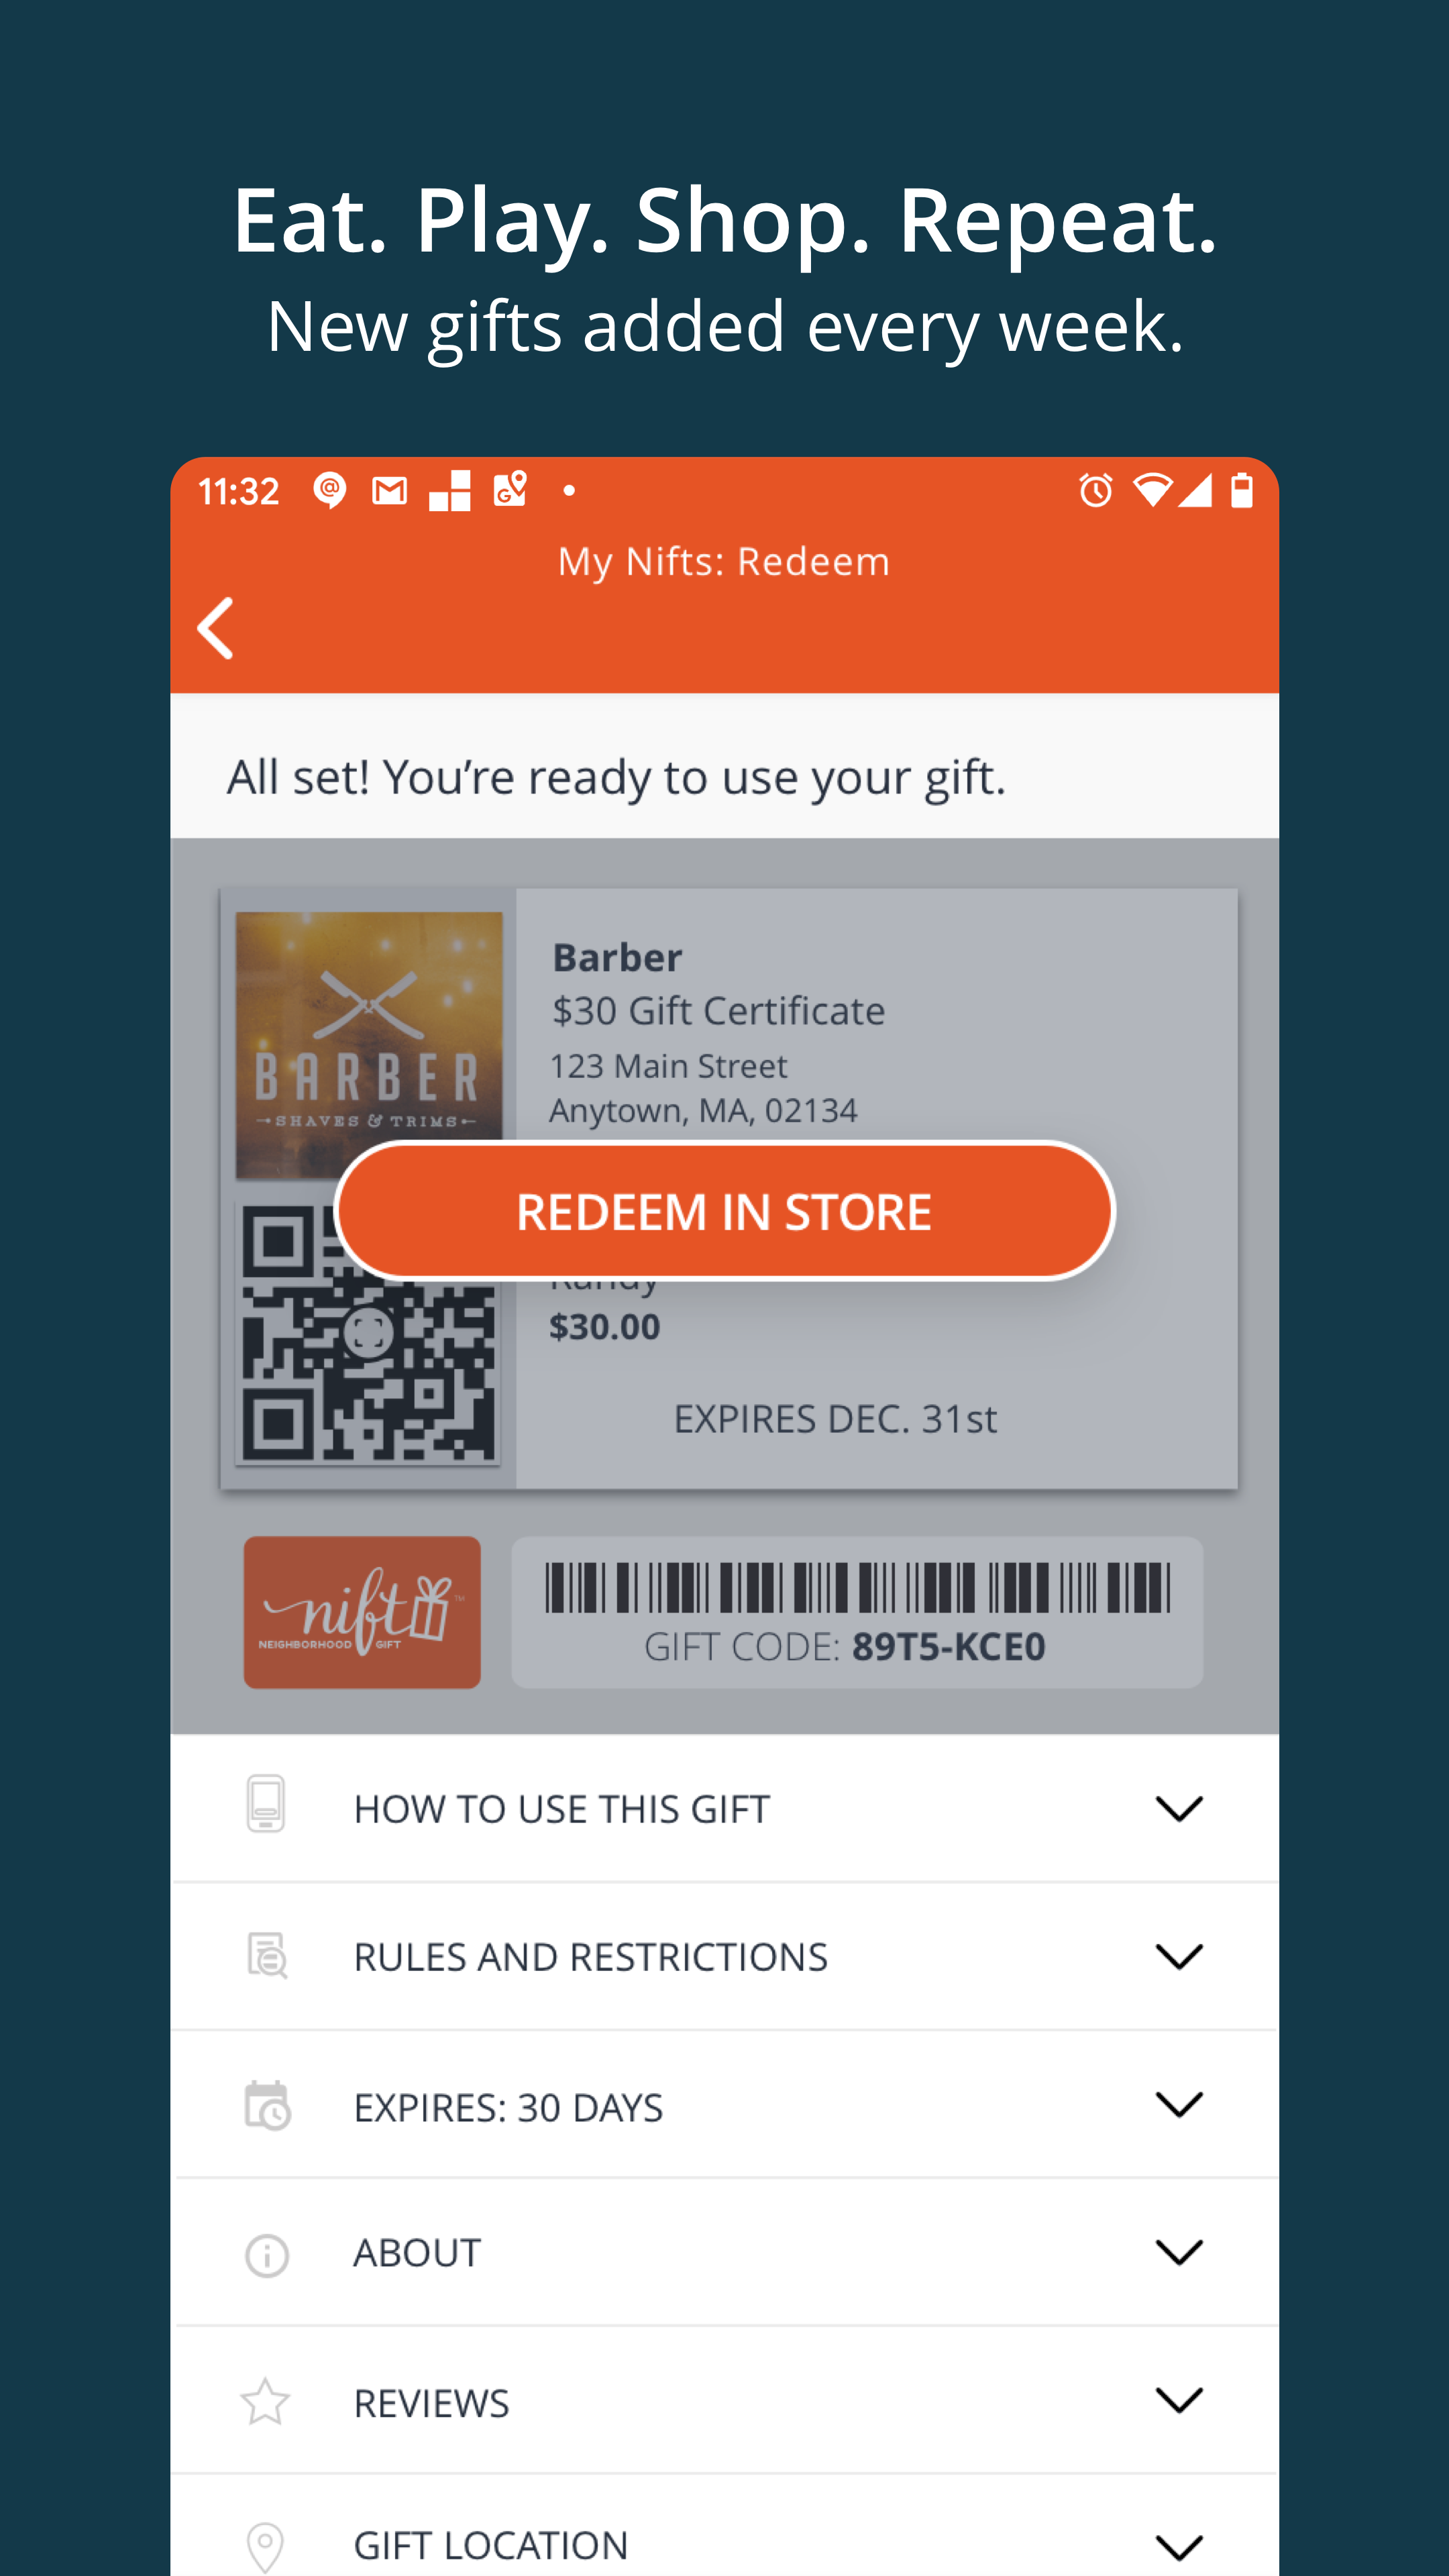Tap the phone icon beside How To Use

(x=265, y=1804)
